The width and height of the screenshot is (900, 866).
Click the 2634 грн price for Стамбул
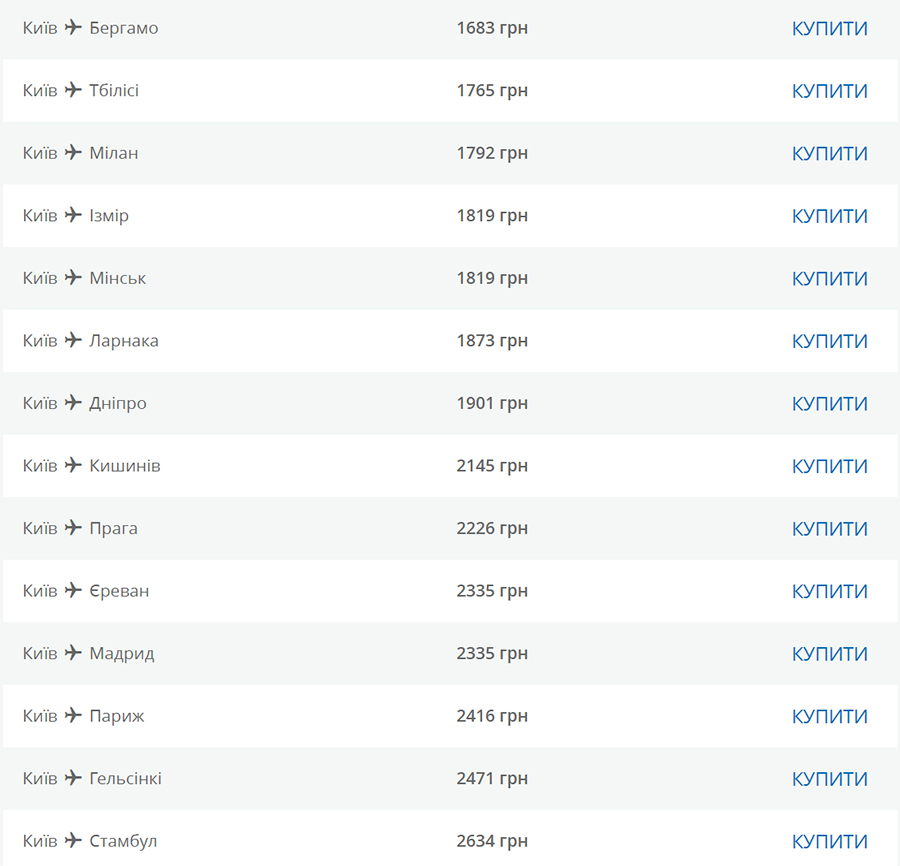[x=492, y=841]
